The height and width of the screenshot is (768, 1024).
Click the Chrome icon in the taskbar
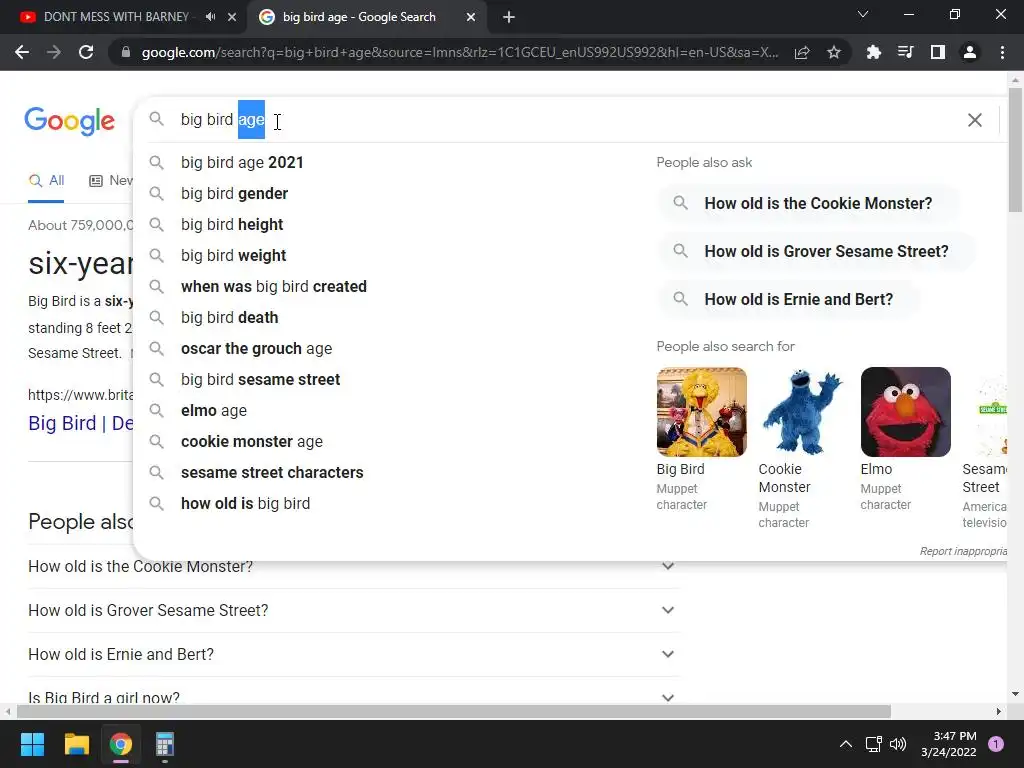coord(121,744)
